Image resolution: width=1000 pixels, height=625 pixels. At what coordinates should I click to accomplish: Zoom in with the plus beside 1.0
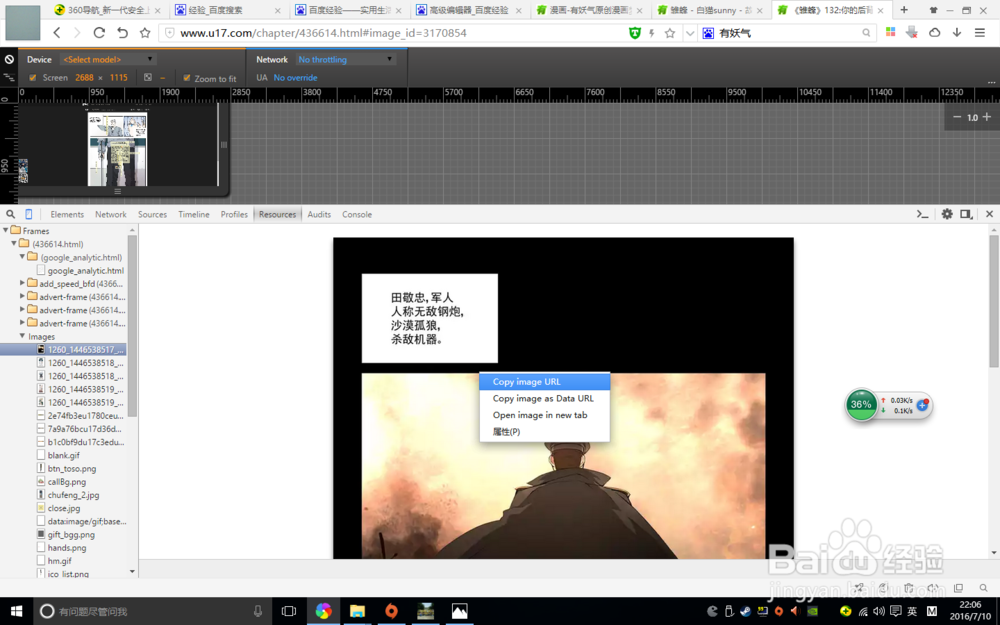click(987, 117)
